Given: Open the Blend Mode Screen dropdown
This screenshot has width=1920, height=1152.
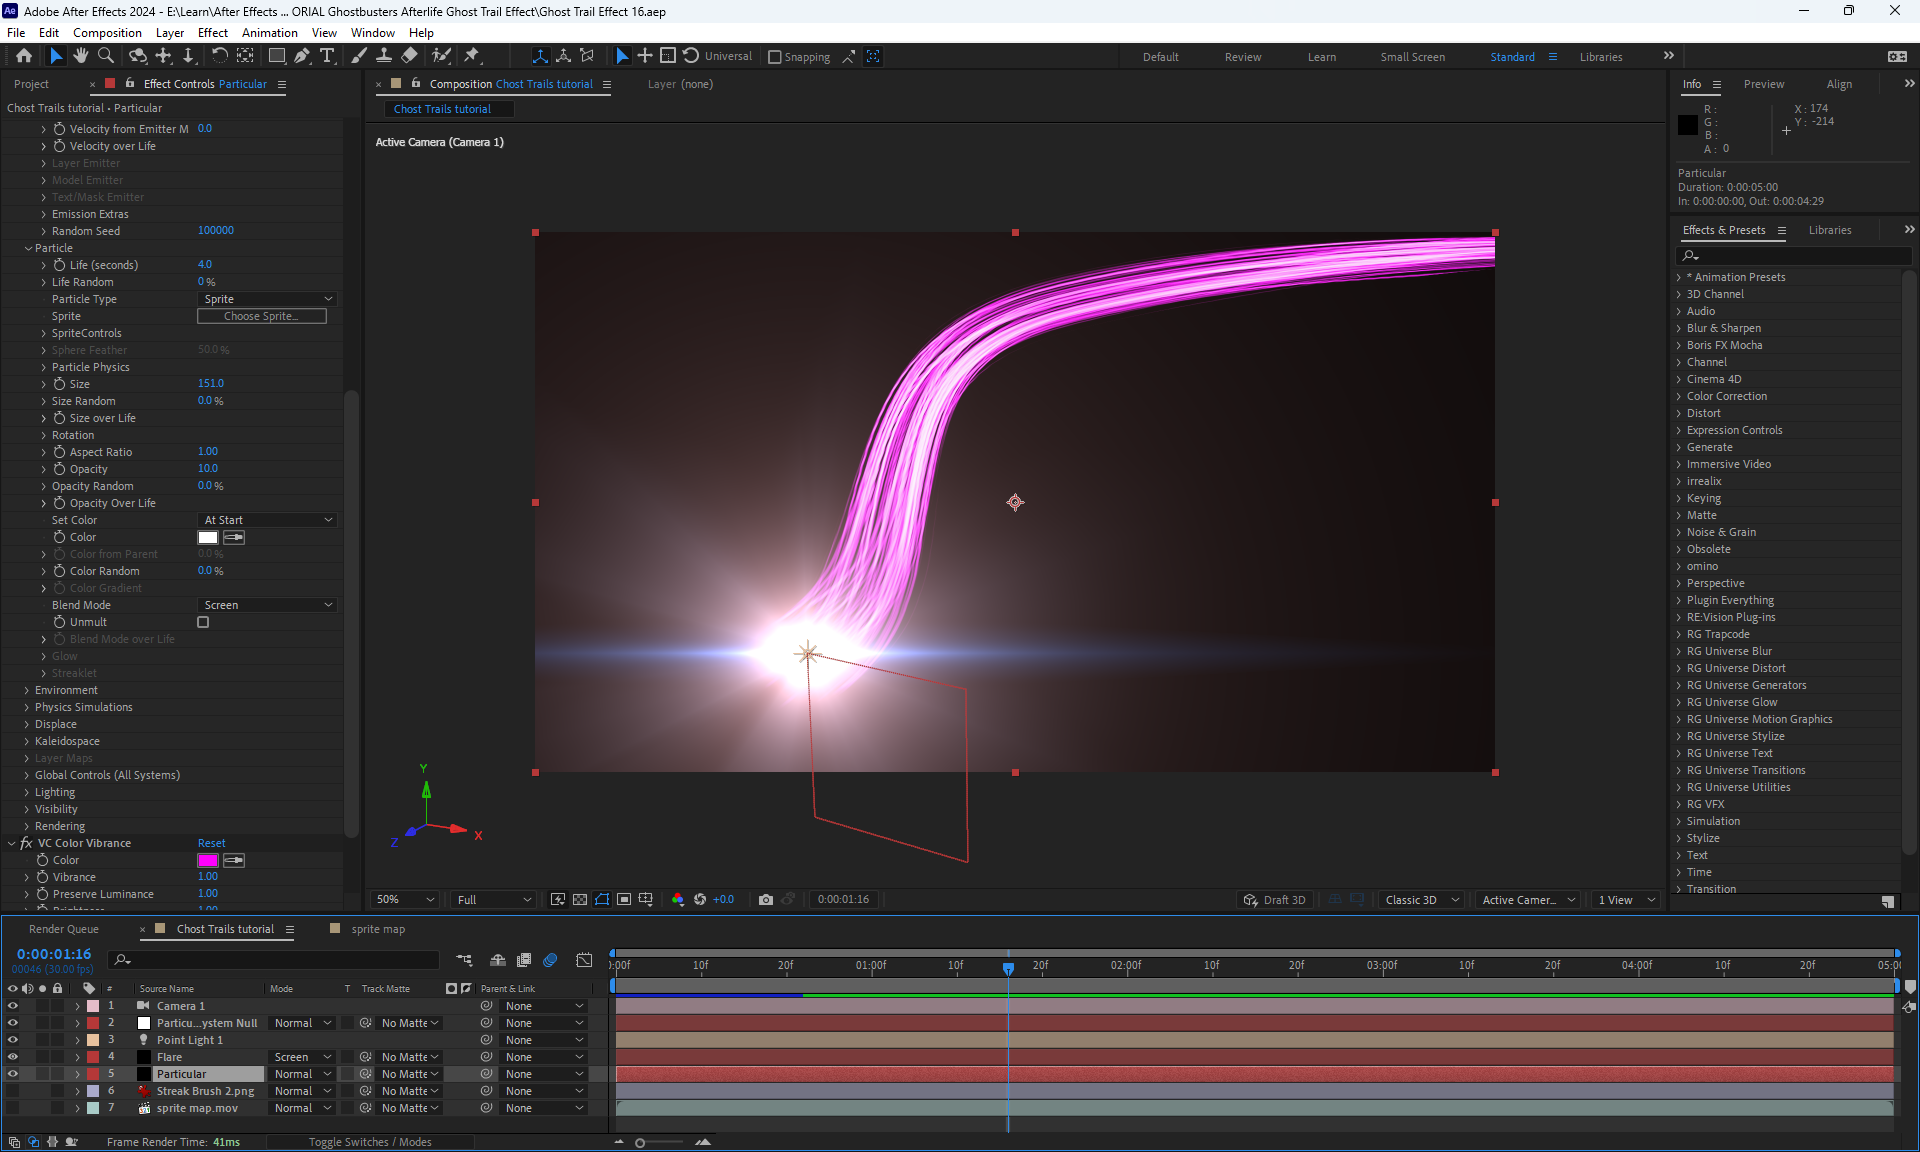Looking at the screenshot, I should point(267,605).
